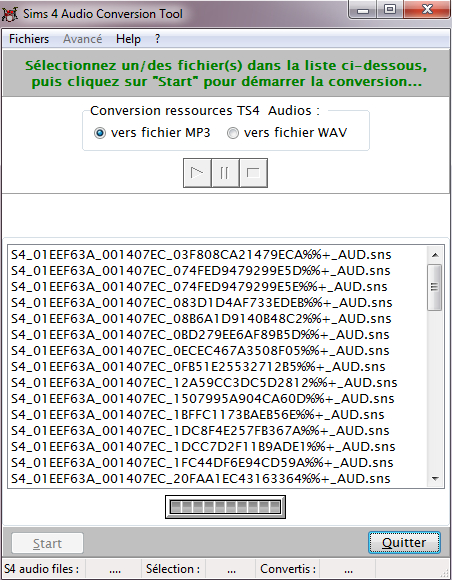This screenshot has width=452, height=580.
Task: Click the 'Convertis :' status label
Action: [x=288, y=569]
